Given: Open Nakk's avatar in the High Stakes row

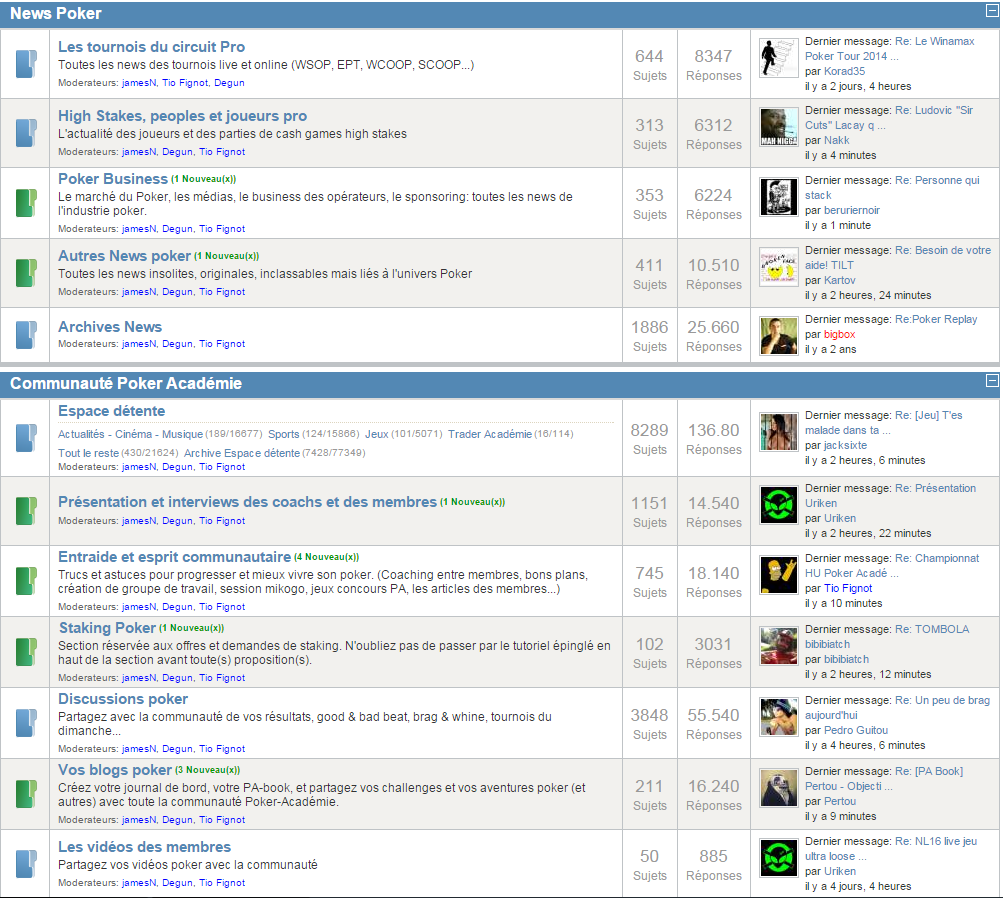Looking at the screenshot, I should pyautogui.click(x=778, y=127).
